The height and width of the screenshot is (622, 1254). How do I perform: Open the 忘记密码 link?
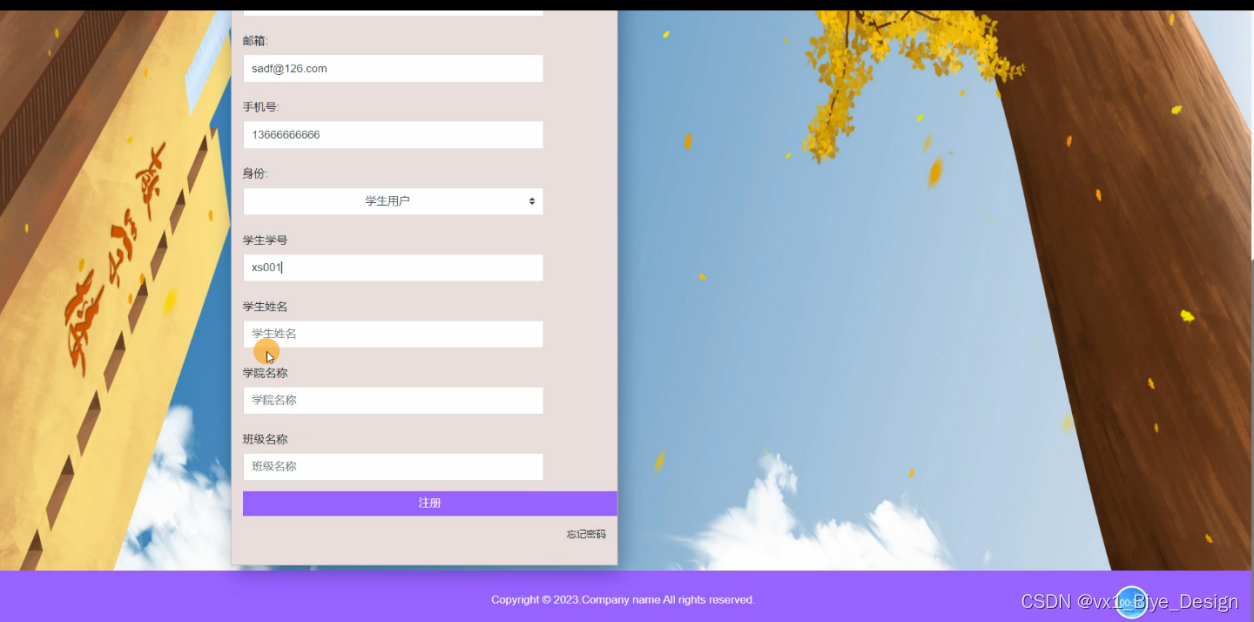[x=586, y=534]
